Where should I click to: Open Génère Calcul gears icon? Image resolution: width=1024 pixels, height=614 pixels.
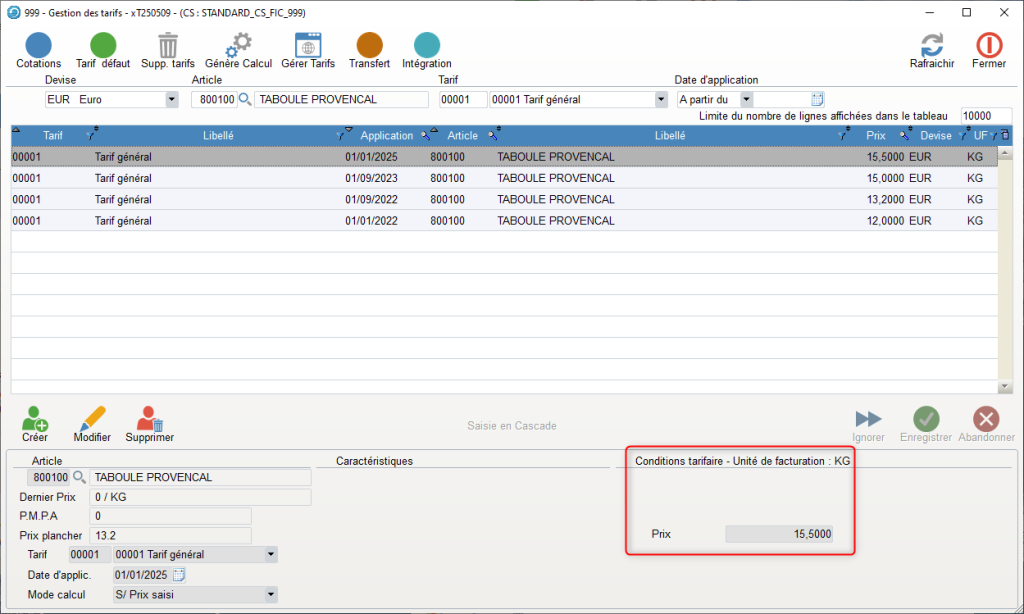pos(238,46)
